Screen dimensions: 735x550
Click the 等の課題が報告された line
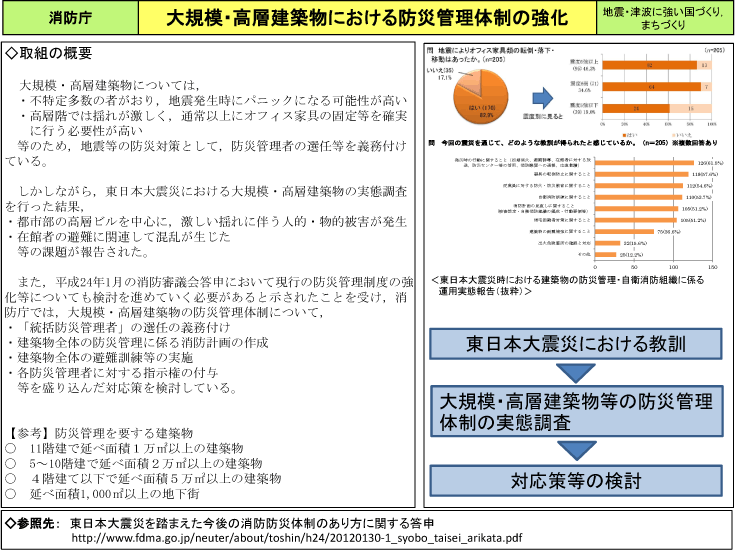point(83,252)
